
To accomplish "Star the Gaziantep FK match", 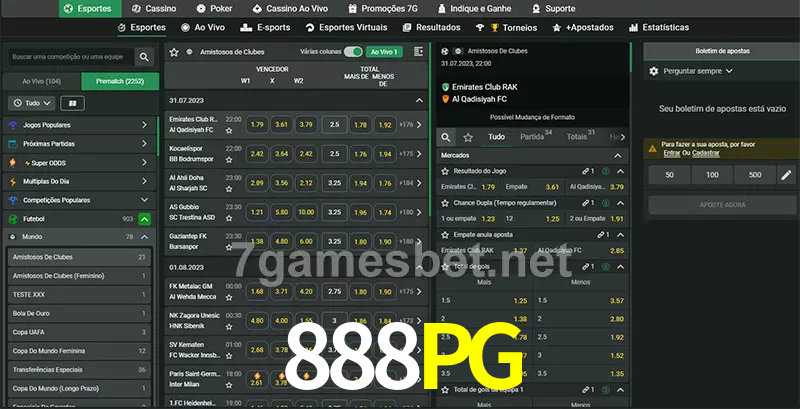I will click(229, 247).
